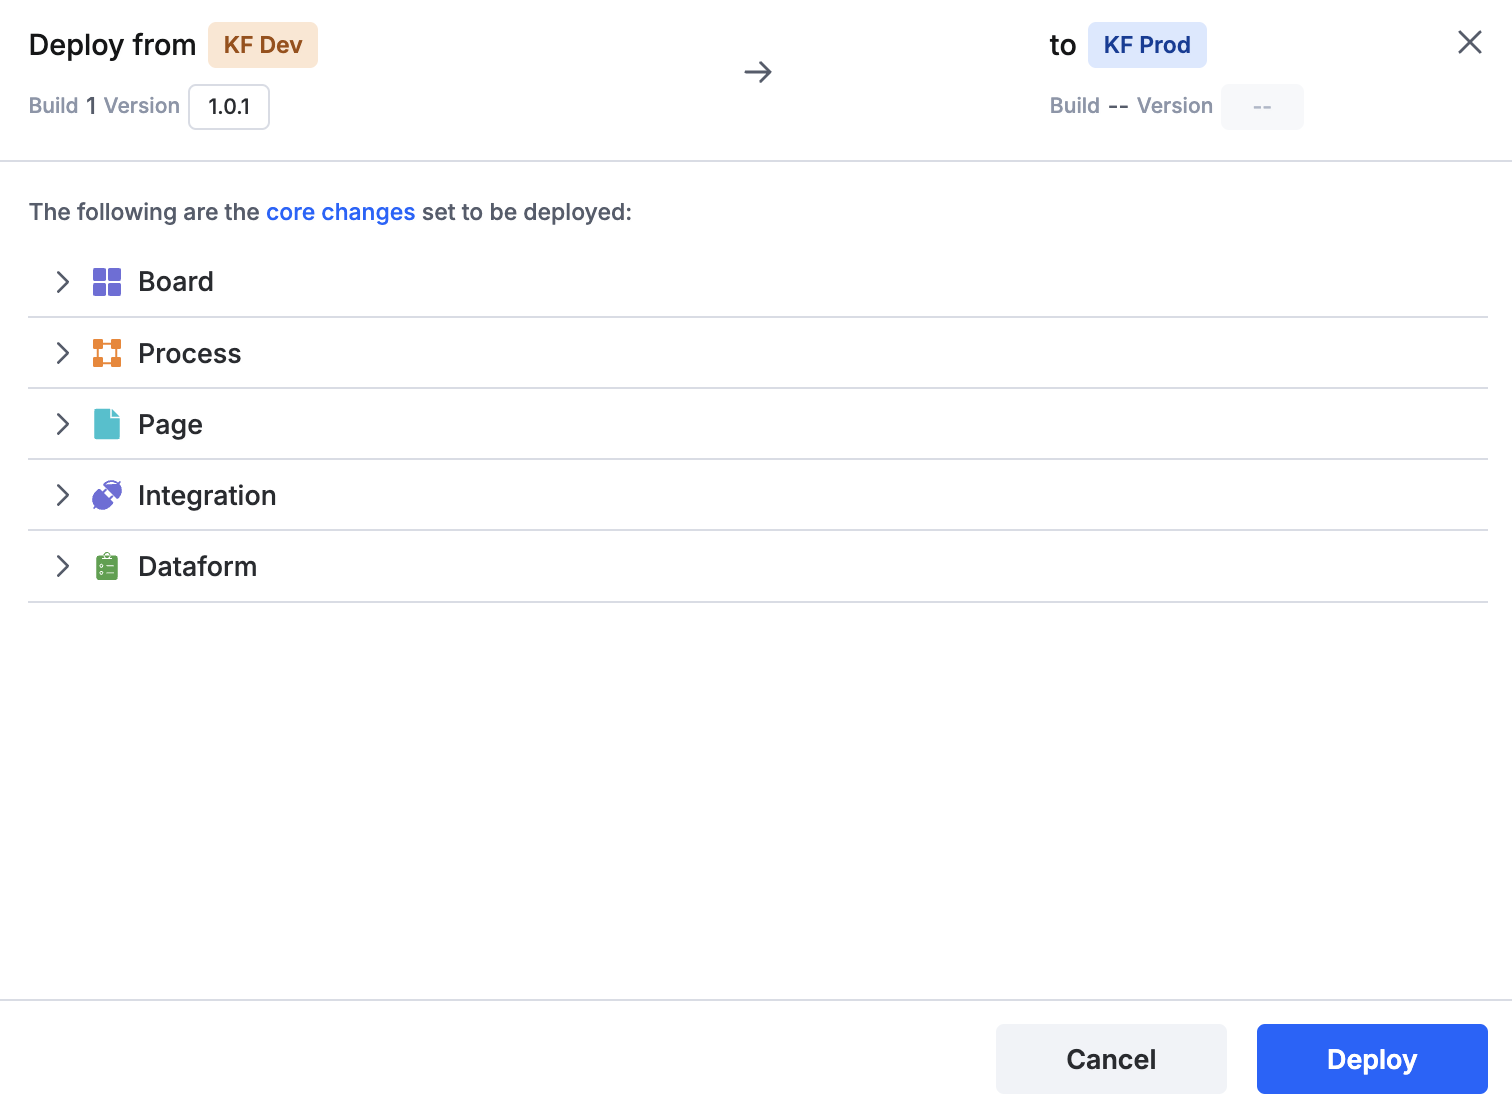
Task: Click the purple Board grid icon
Action: click(107, 282)
